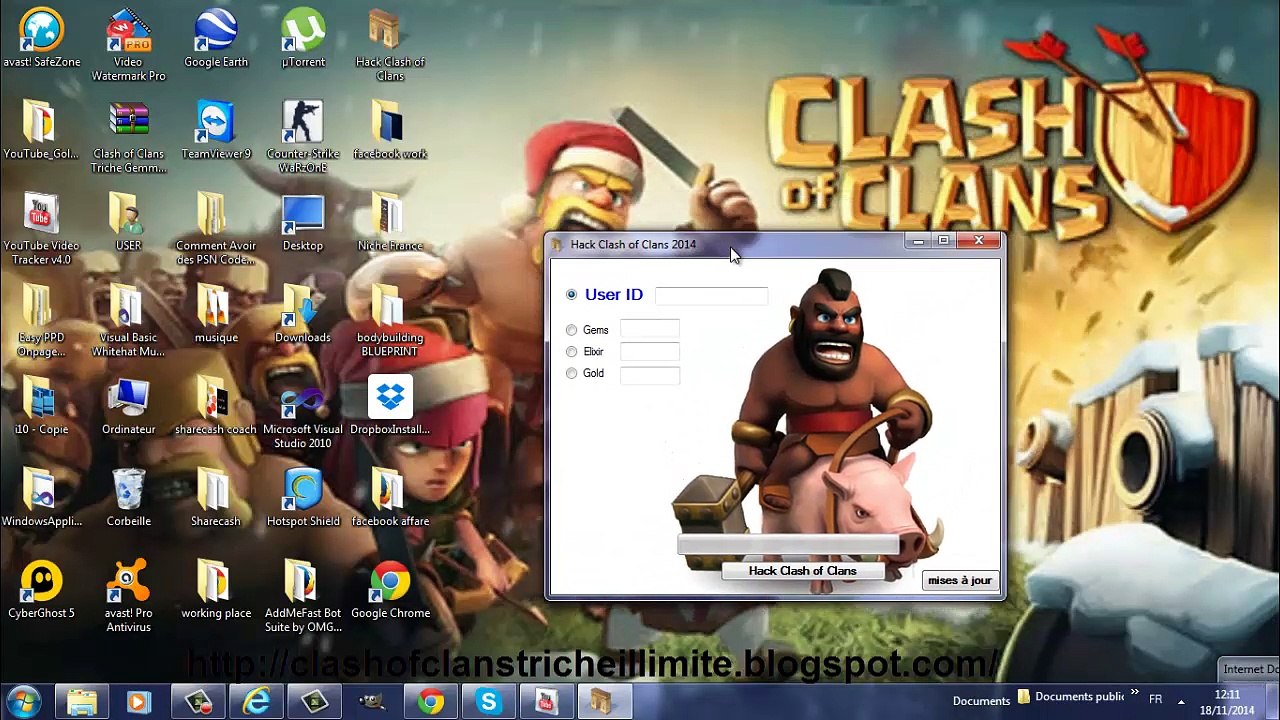Select the Downloads folder shortcut
This screenshot has width=1280, height=720.
(x=303, y=315)
